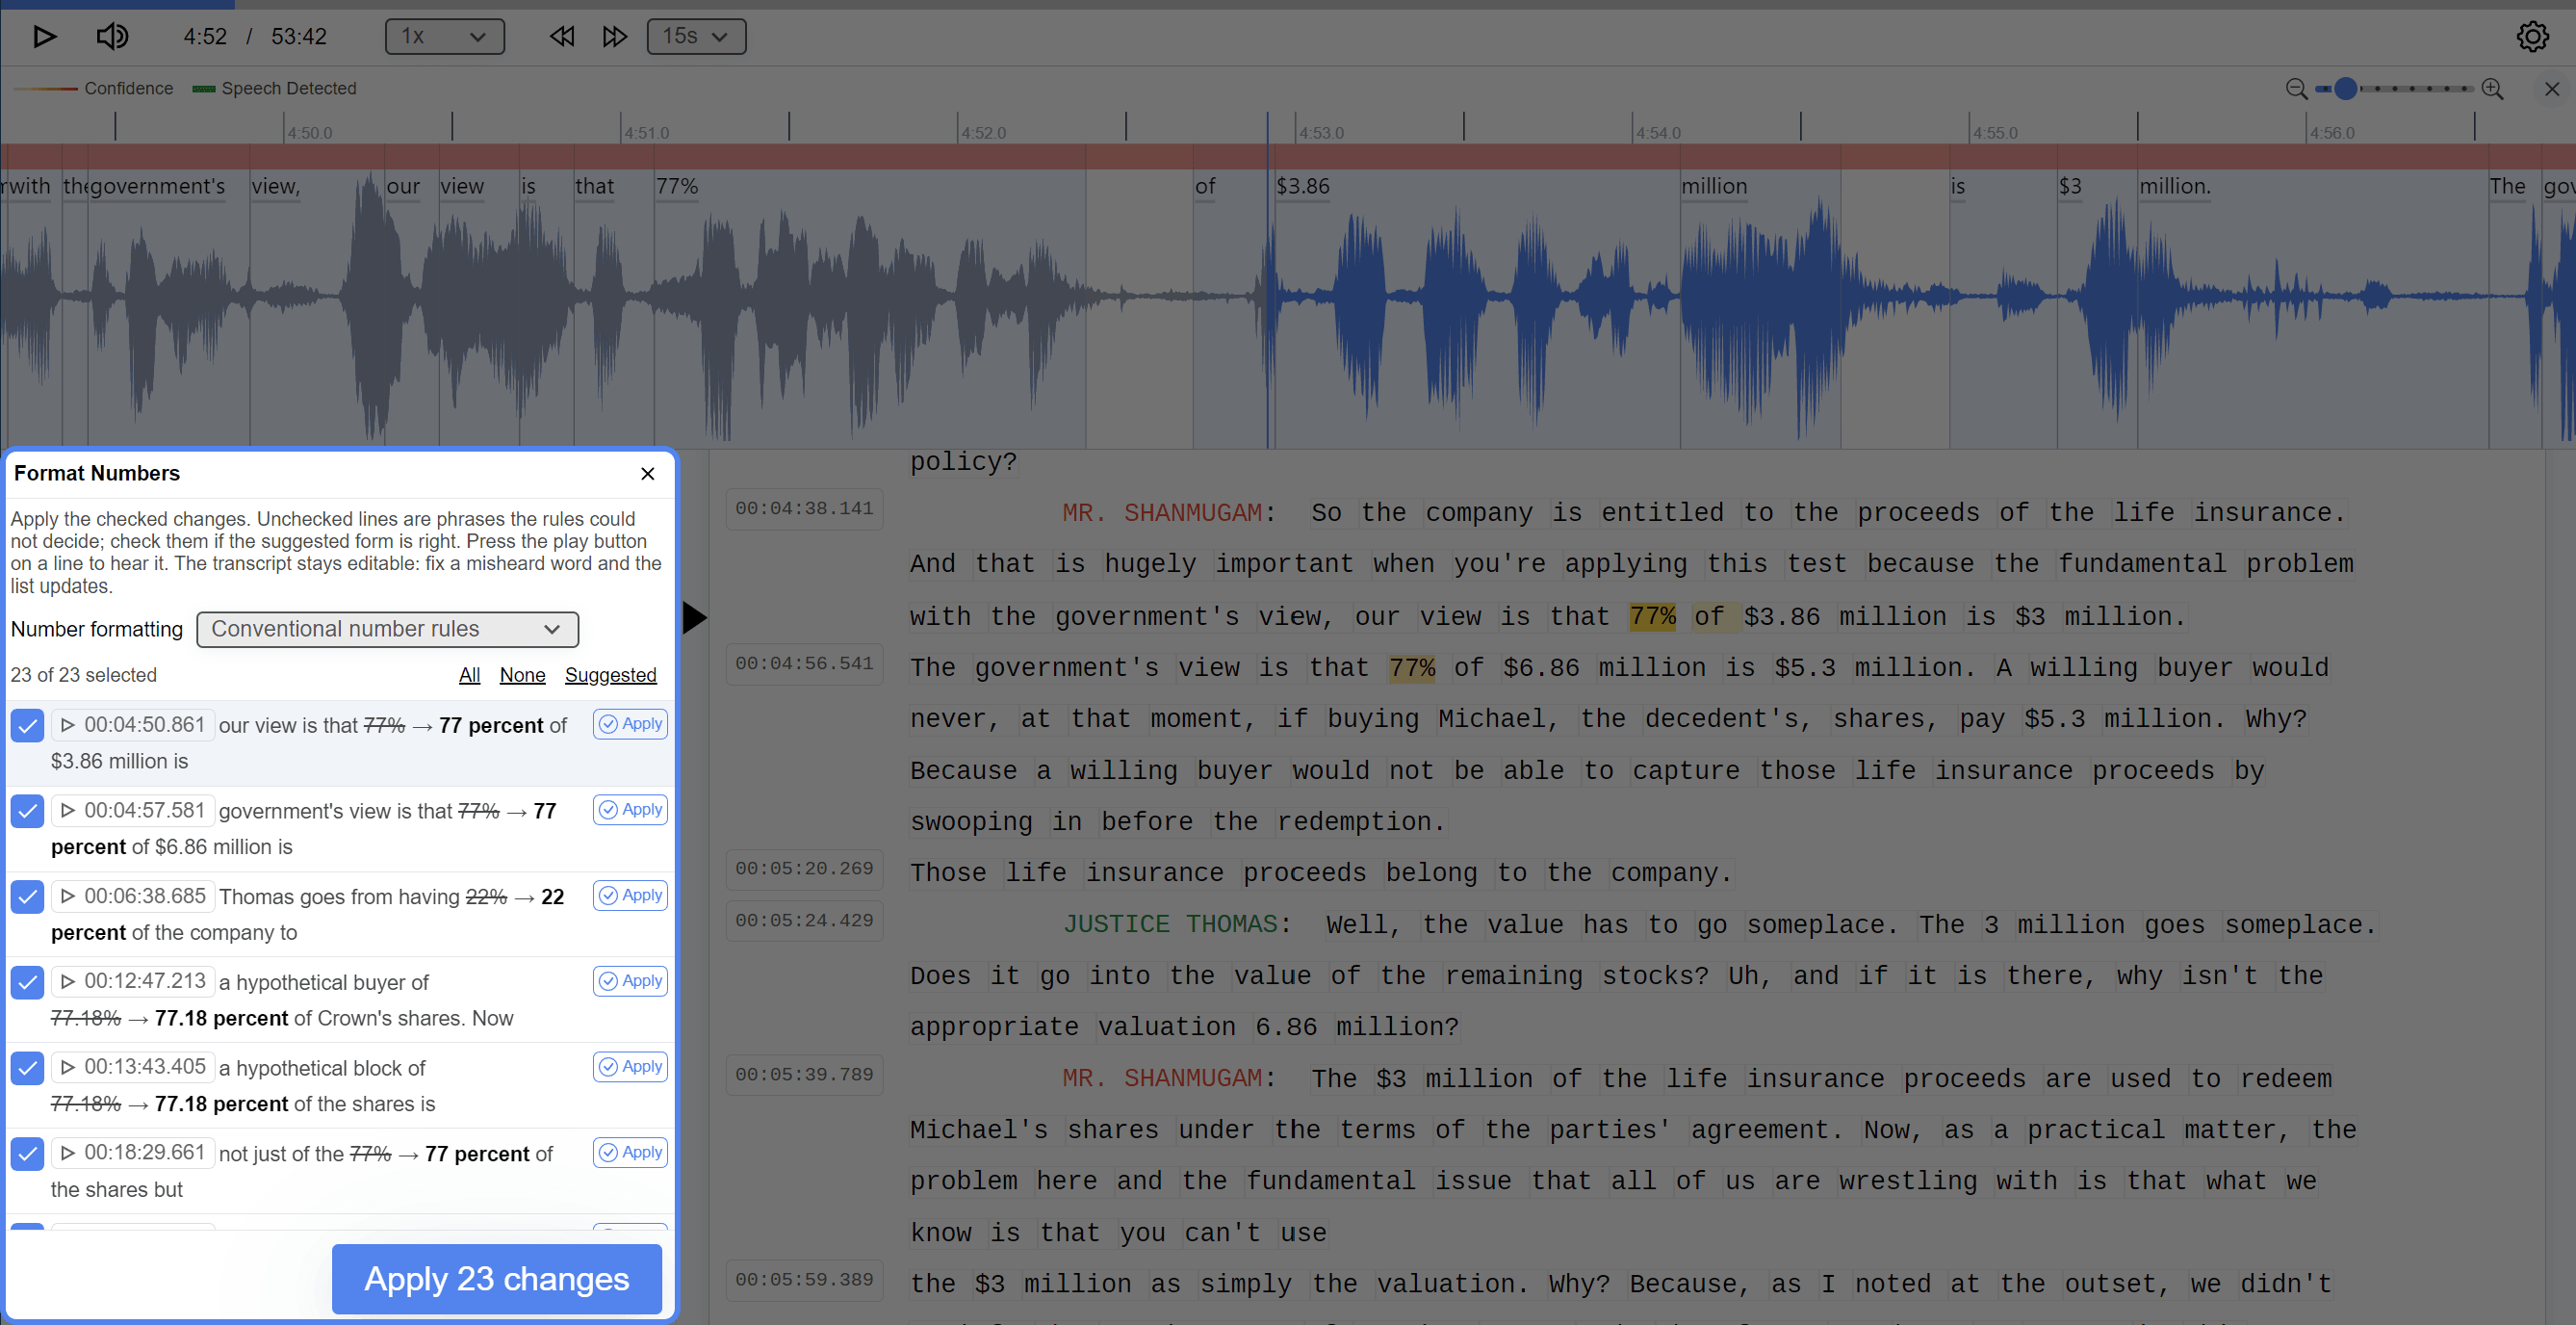Uncheck the 00:18:29.661 change checkbox
Screen dimensions: 2576x1325
pyautogui.click(x=28, y=1153)
